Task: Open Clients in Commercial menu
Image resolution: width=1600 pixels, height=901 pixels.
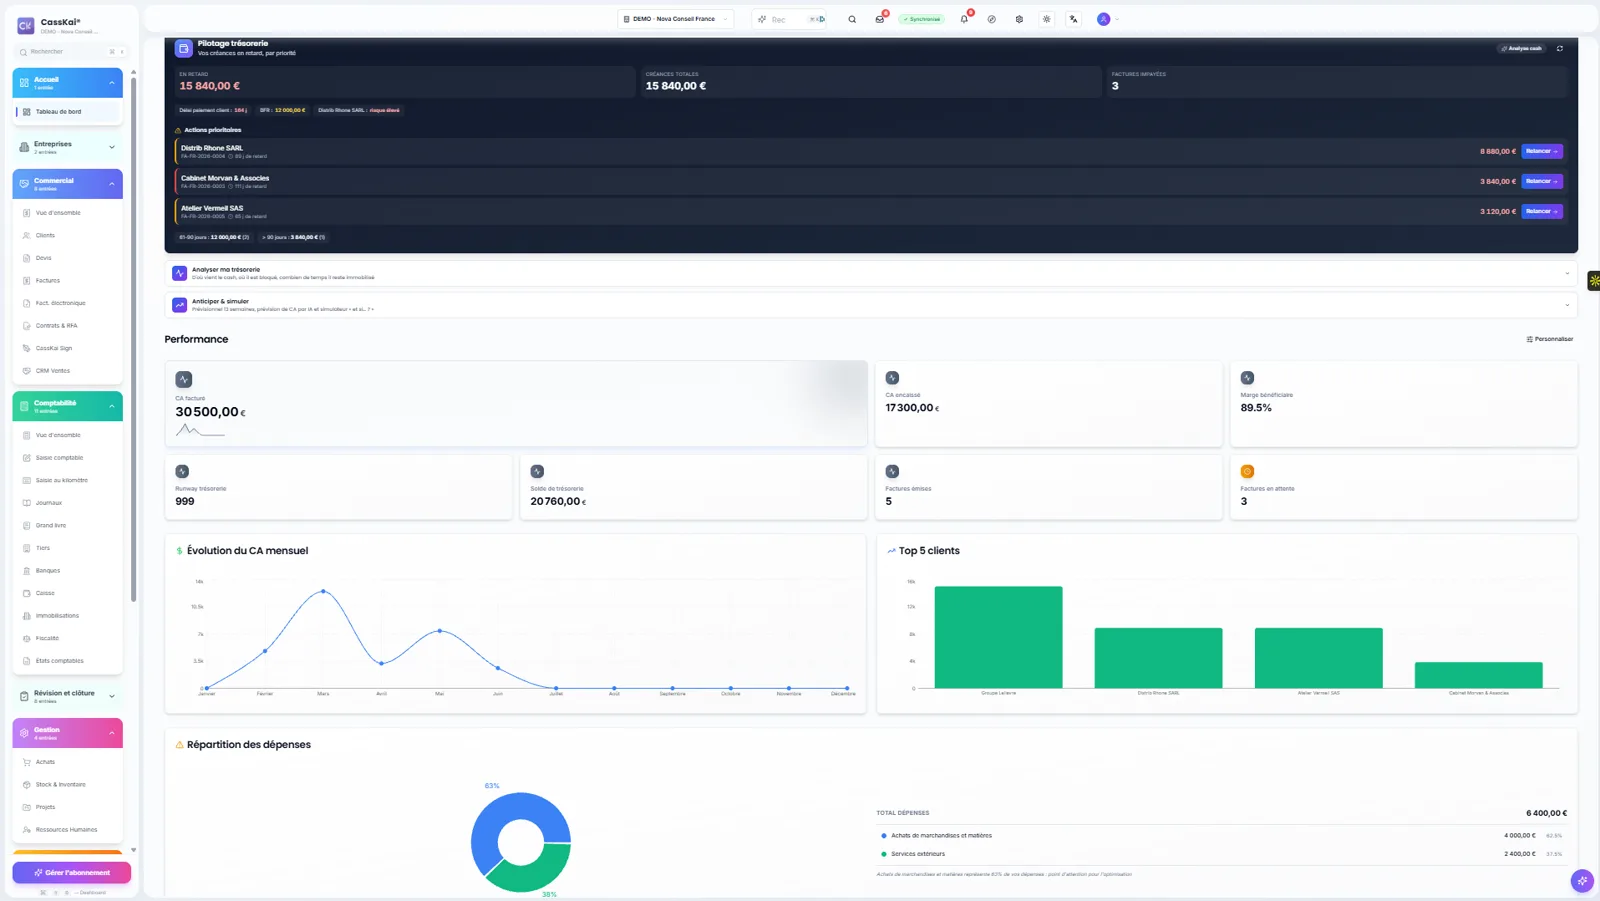Action: [68, 235]
